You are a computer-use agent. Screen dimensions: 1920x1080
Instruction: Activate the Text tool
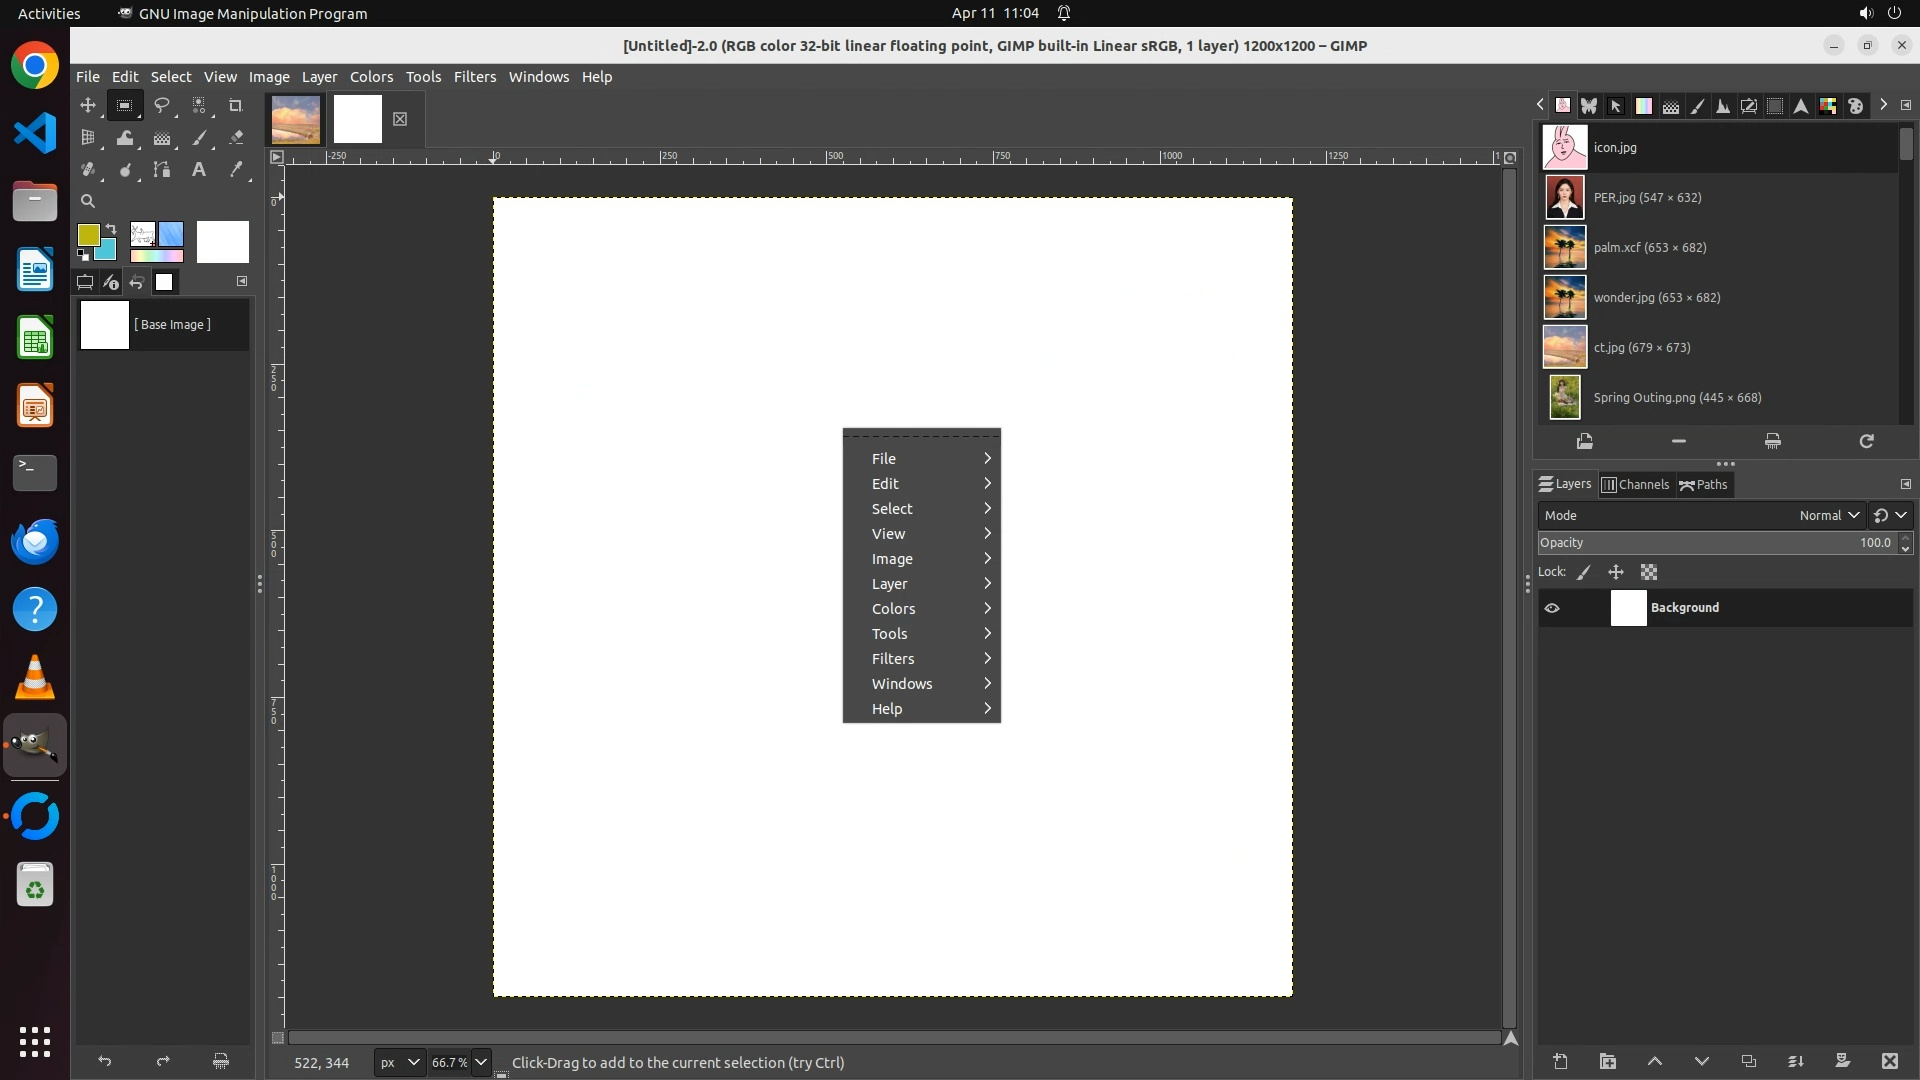[x=199, y=170]
